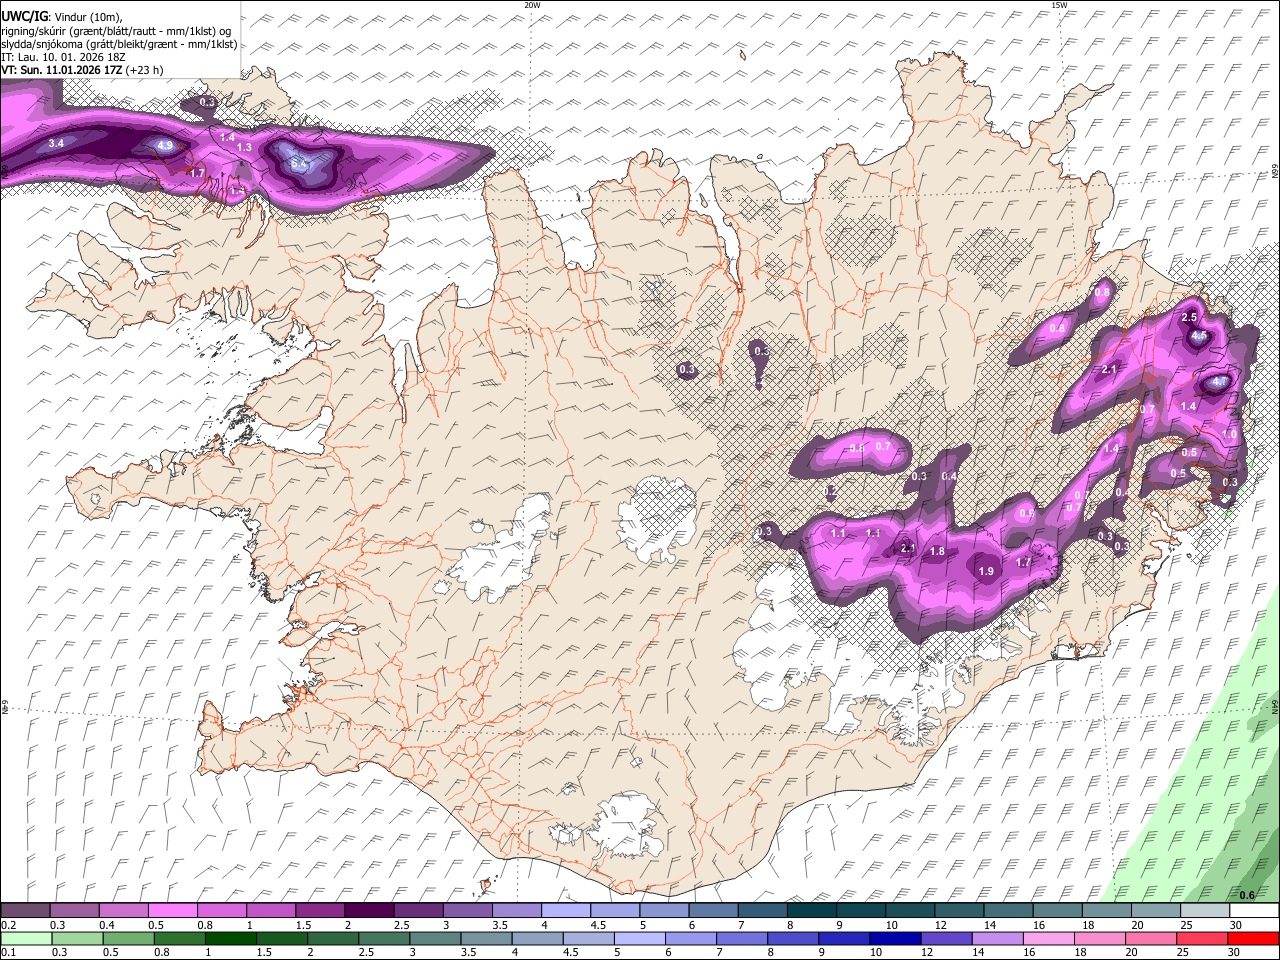Click the 5.4 precipitation maximum label
Screen dimensions: 1280x960
click(298, 162)
